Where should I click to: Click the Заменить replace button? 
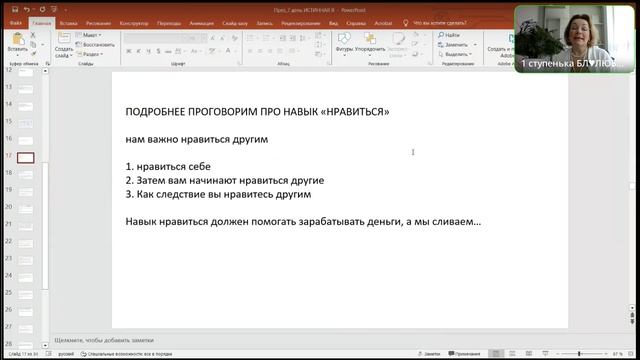pos(457,44)
